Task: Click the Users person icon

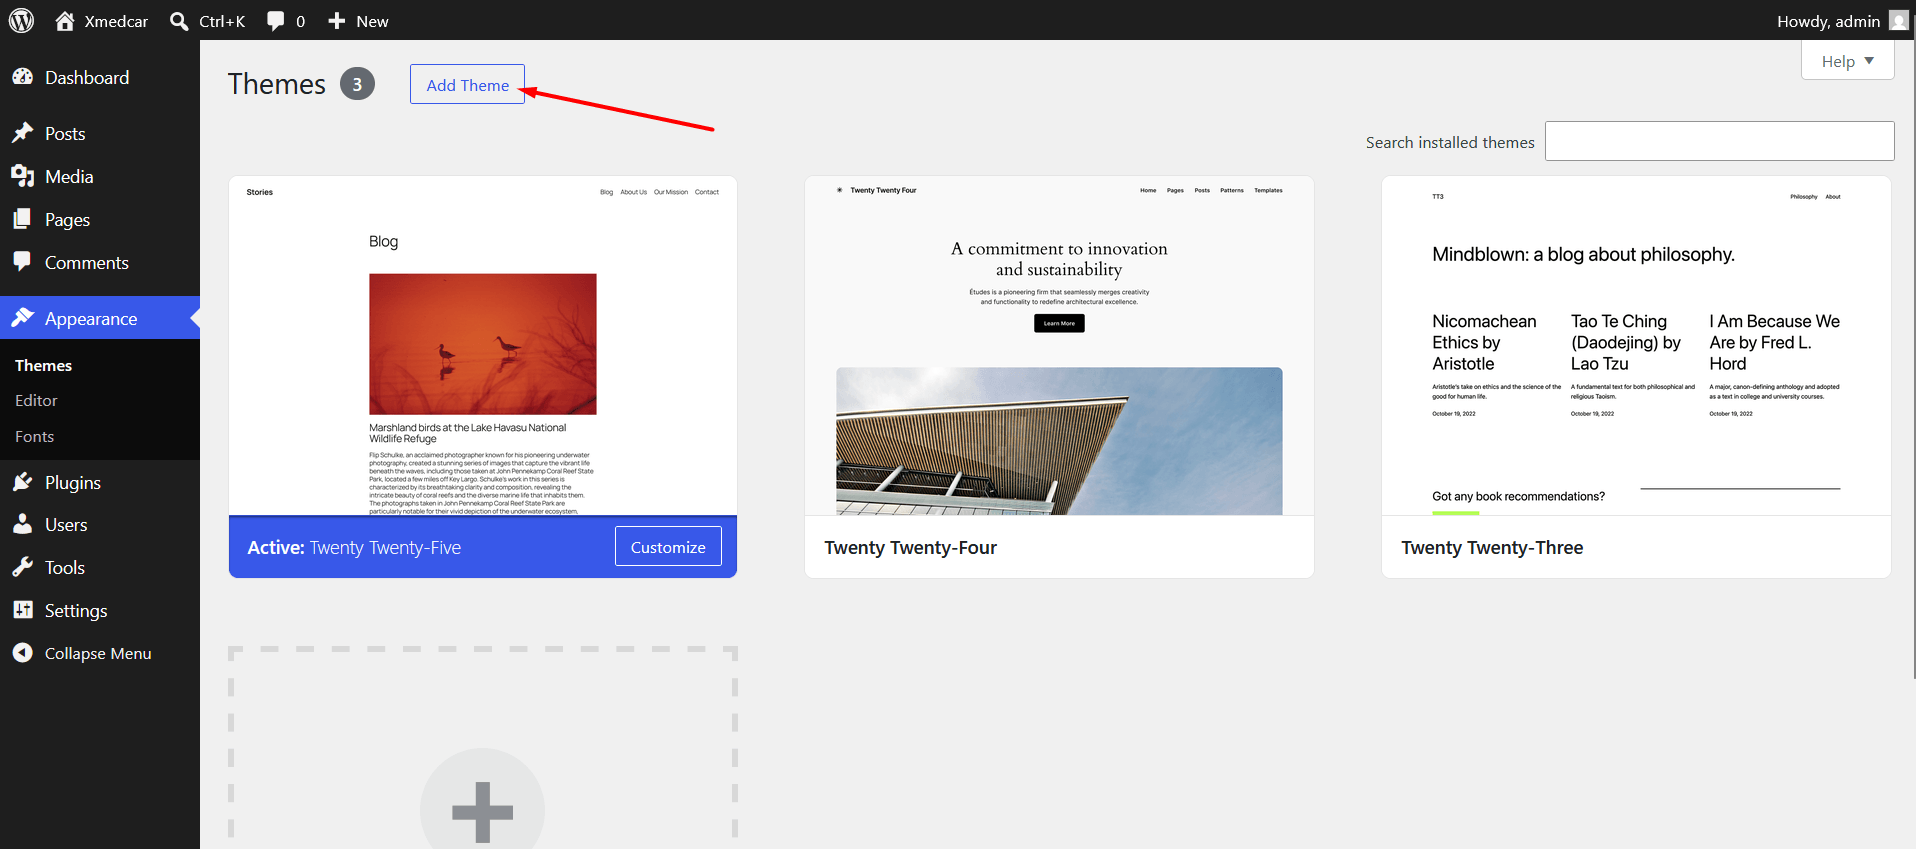Action: pyautogui.click(x=23, y=524)
